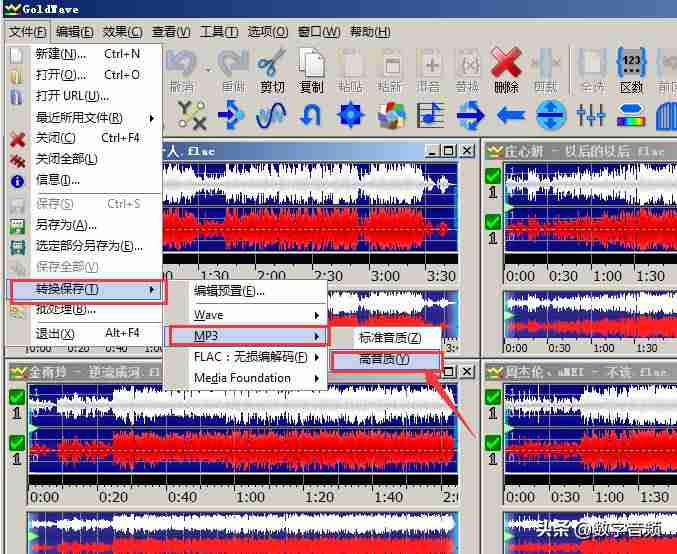677x554 pixels.
Task: Click the 周杰伦、aMEI - 不该 window title bar
Action: point(581,372)
